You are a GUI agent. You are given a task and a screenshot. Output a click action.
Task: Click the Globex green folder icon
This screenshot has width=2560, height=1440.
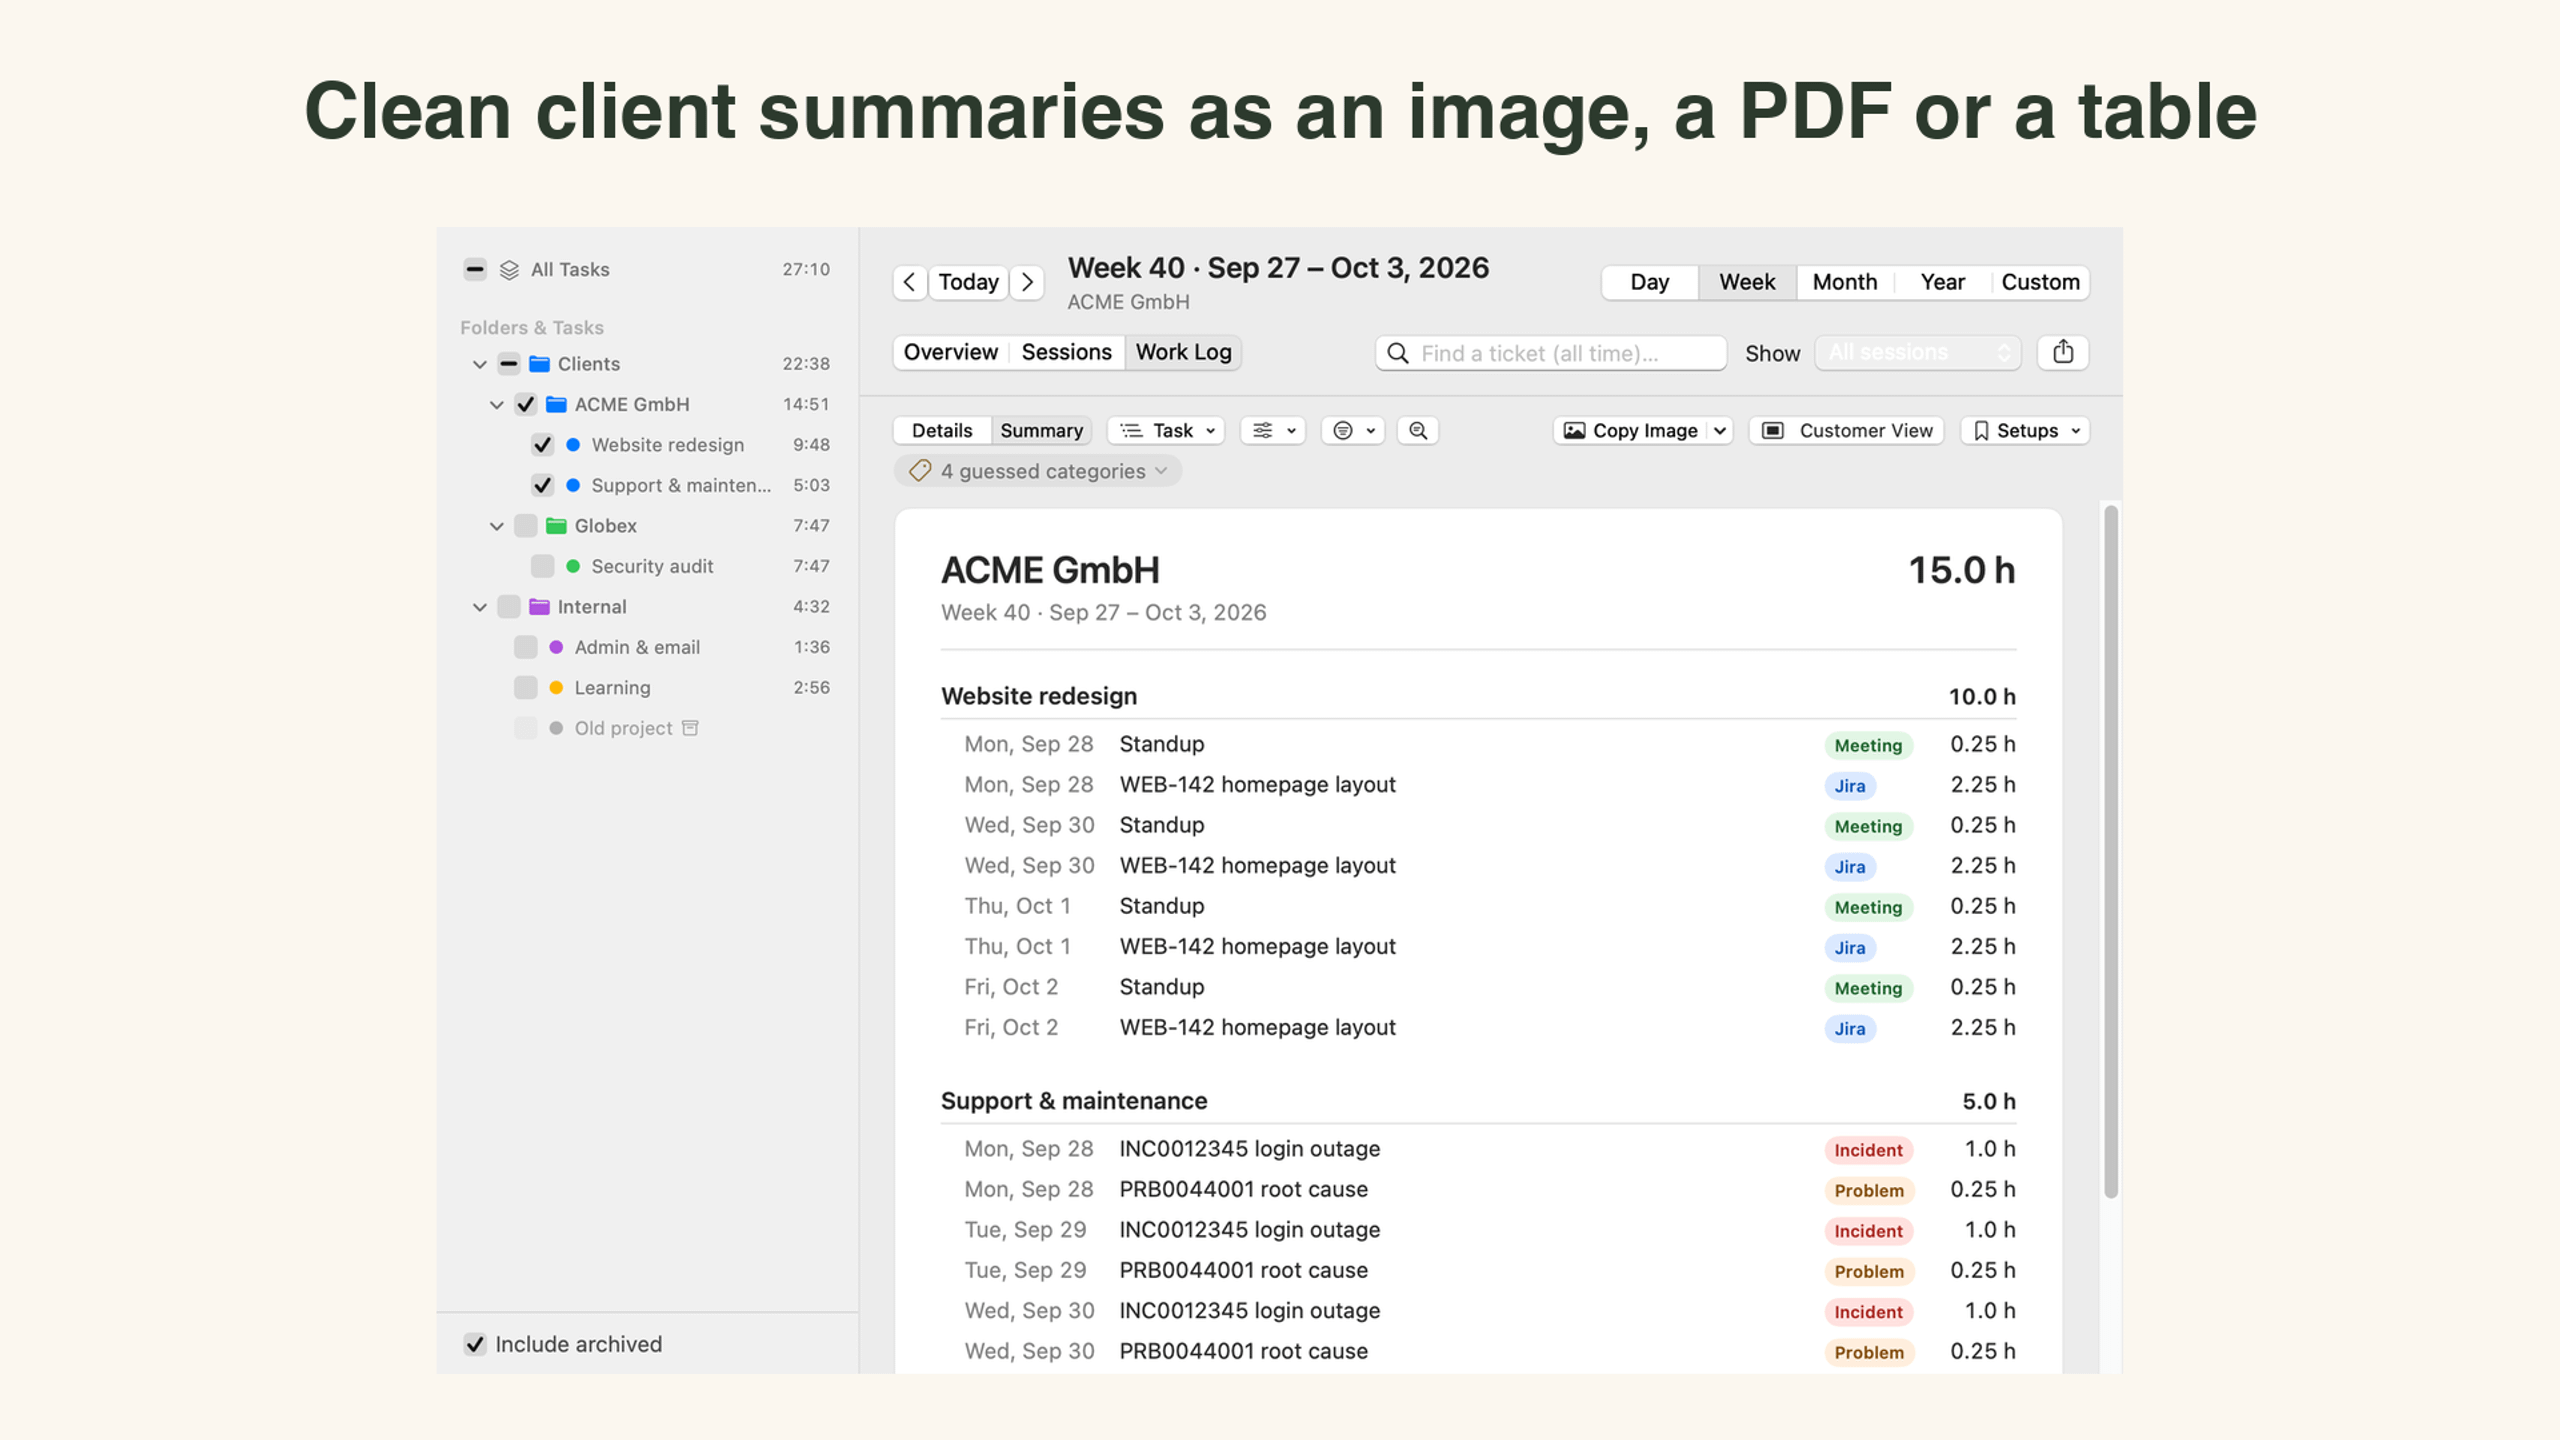tap(557, 525)
